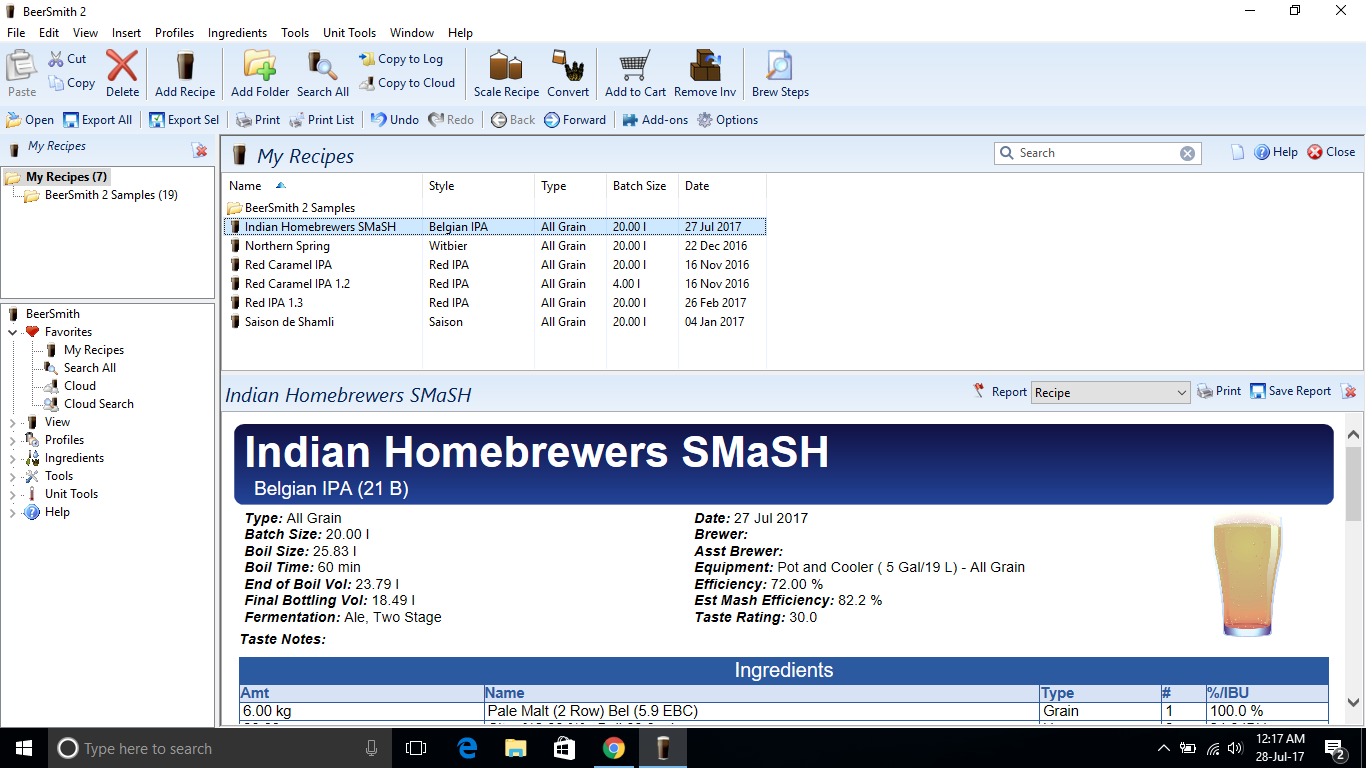This screenshot has width=1366, height=768.
Task: Open the Scale Recipe tool
Action: pos(506,73)
